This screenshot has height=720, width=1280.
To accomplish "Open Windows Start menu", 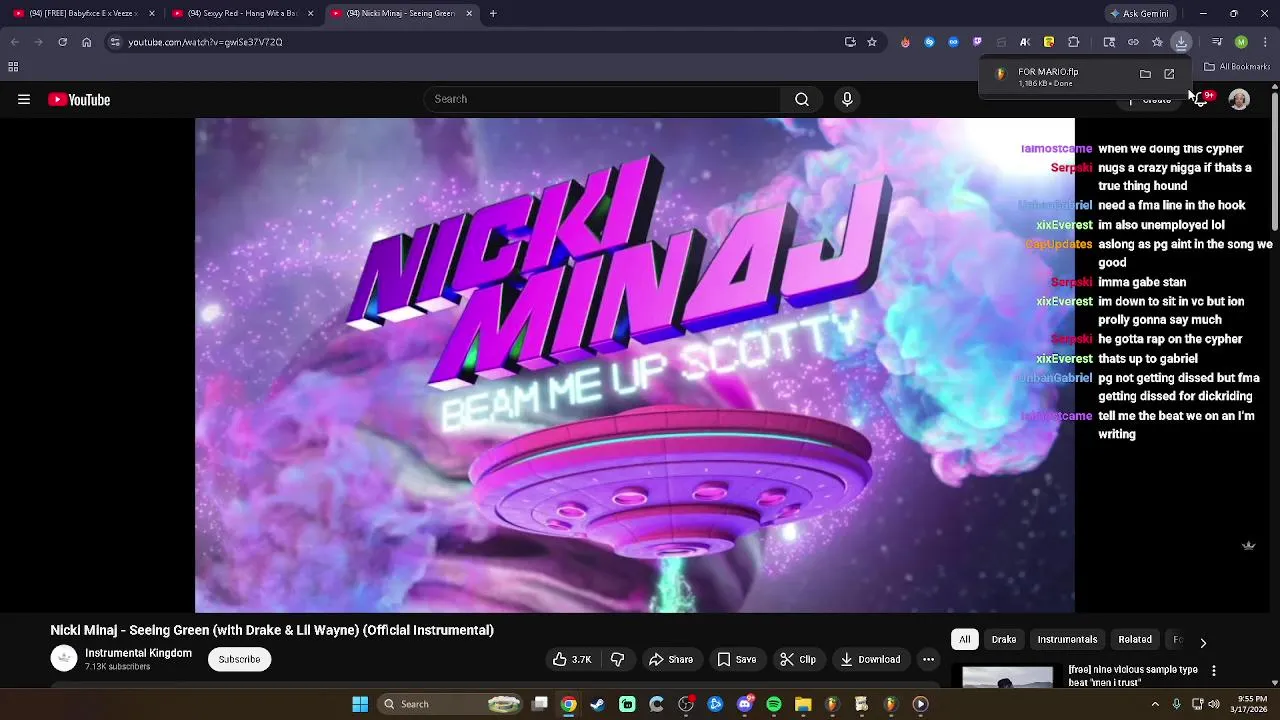I will [360, 704].
